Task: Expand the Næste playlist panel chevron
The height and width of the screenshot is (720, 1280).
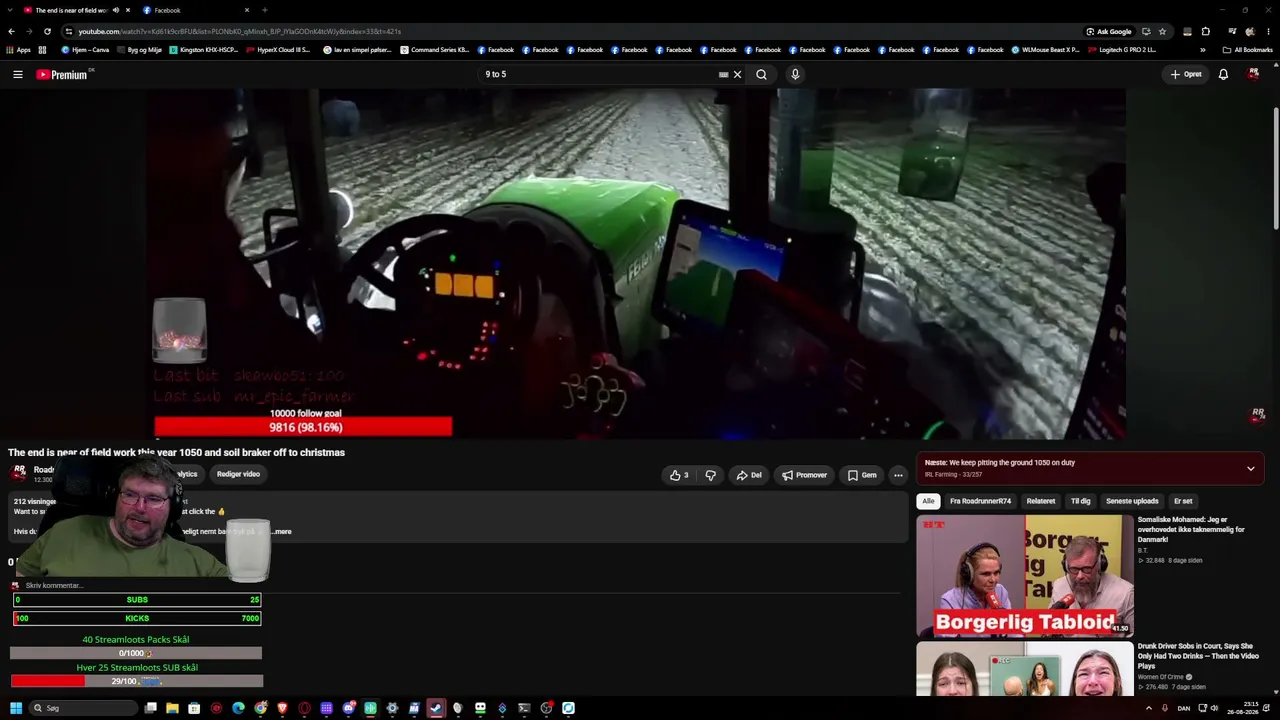Action: tap(1250, 468)
